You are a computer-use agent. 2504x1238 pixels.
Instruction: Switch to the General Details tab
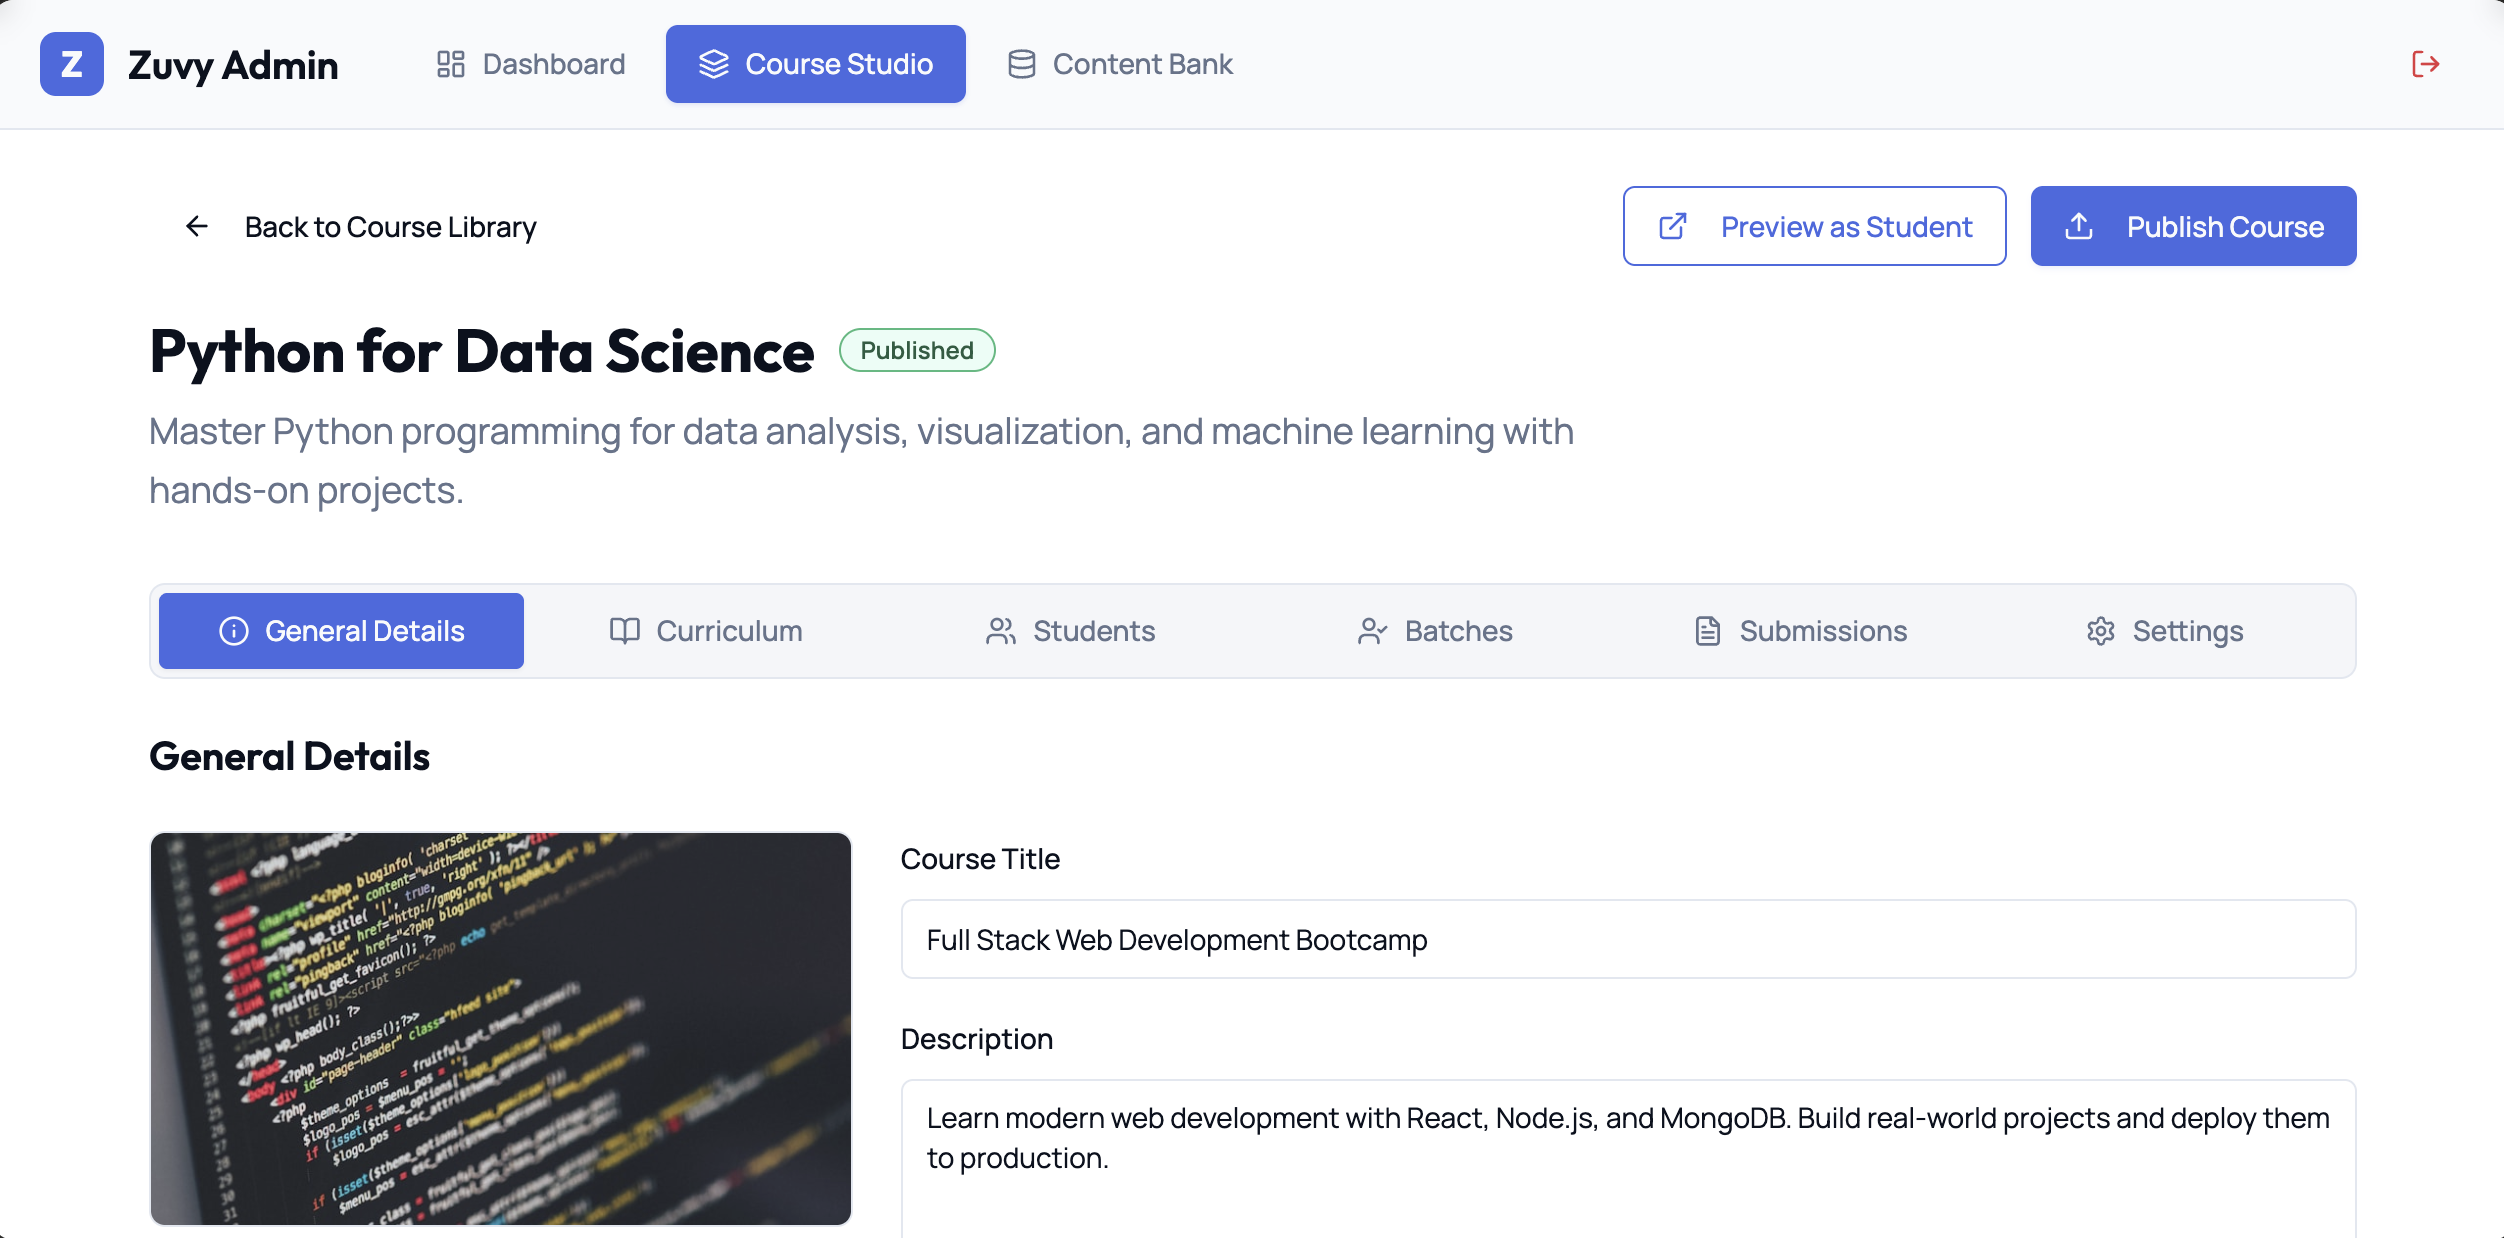point(341,631)
